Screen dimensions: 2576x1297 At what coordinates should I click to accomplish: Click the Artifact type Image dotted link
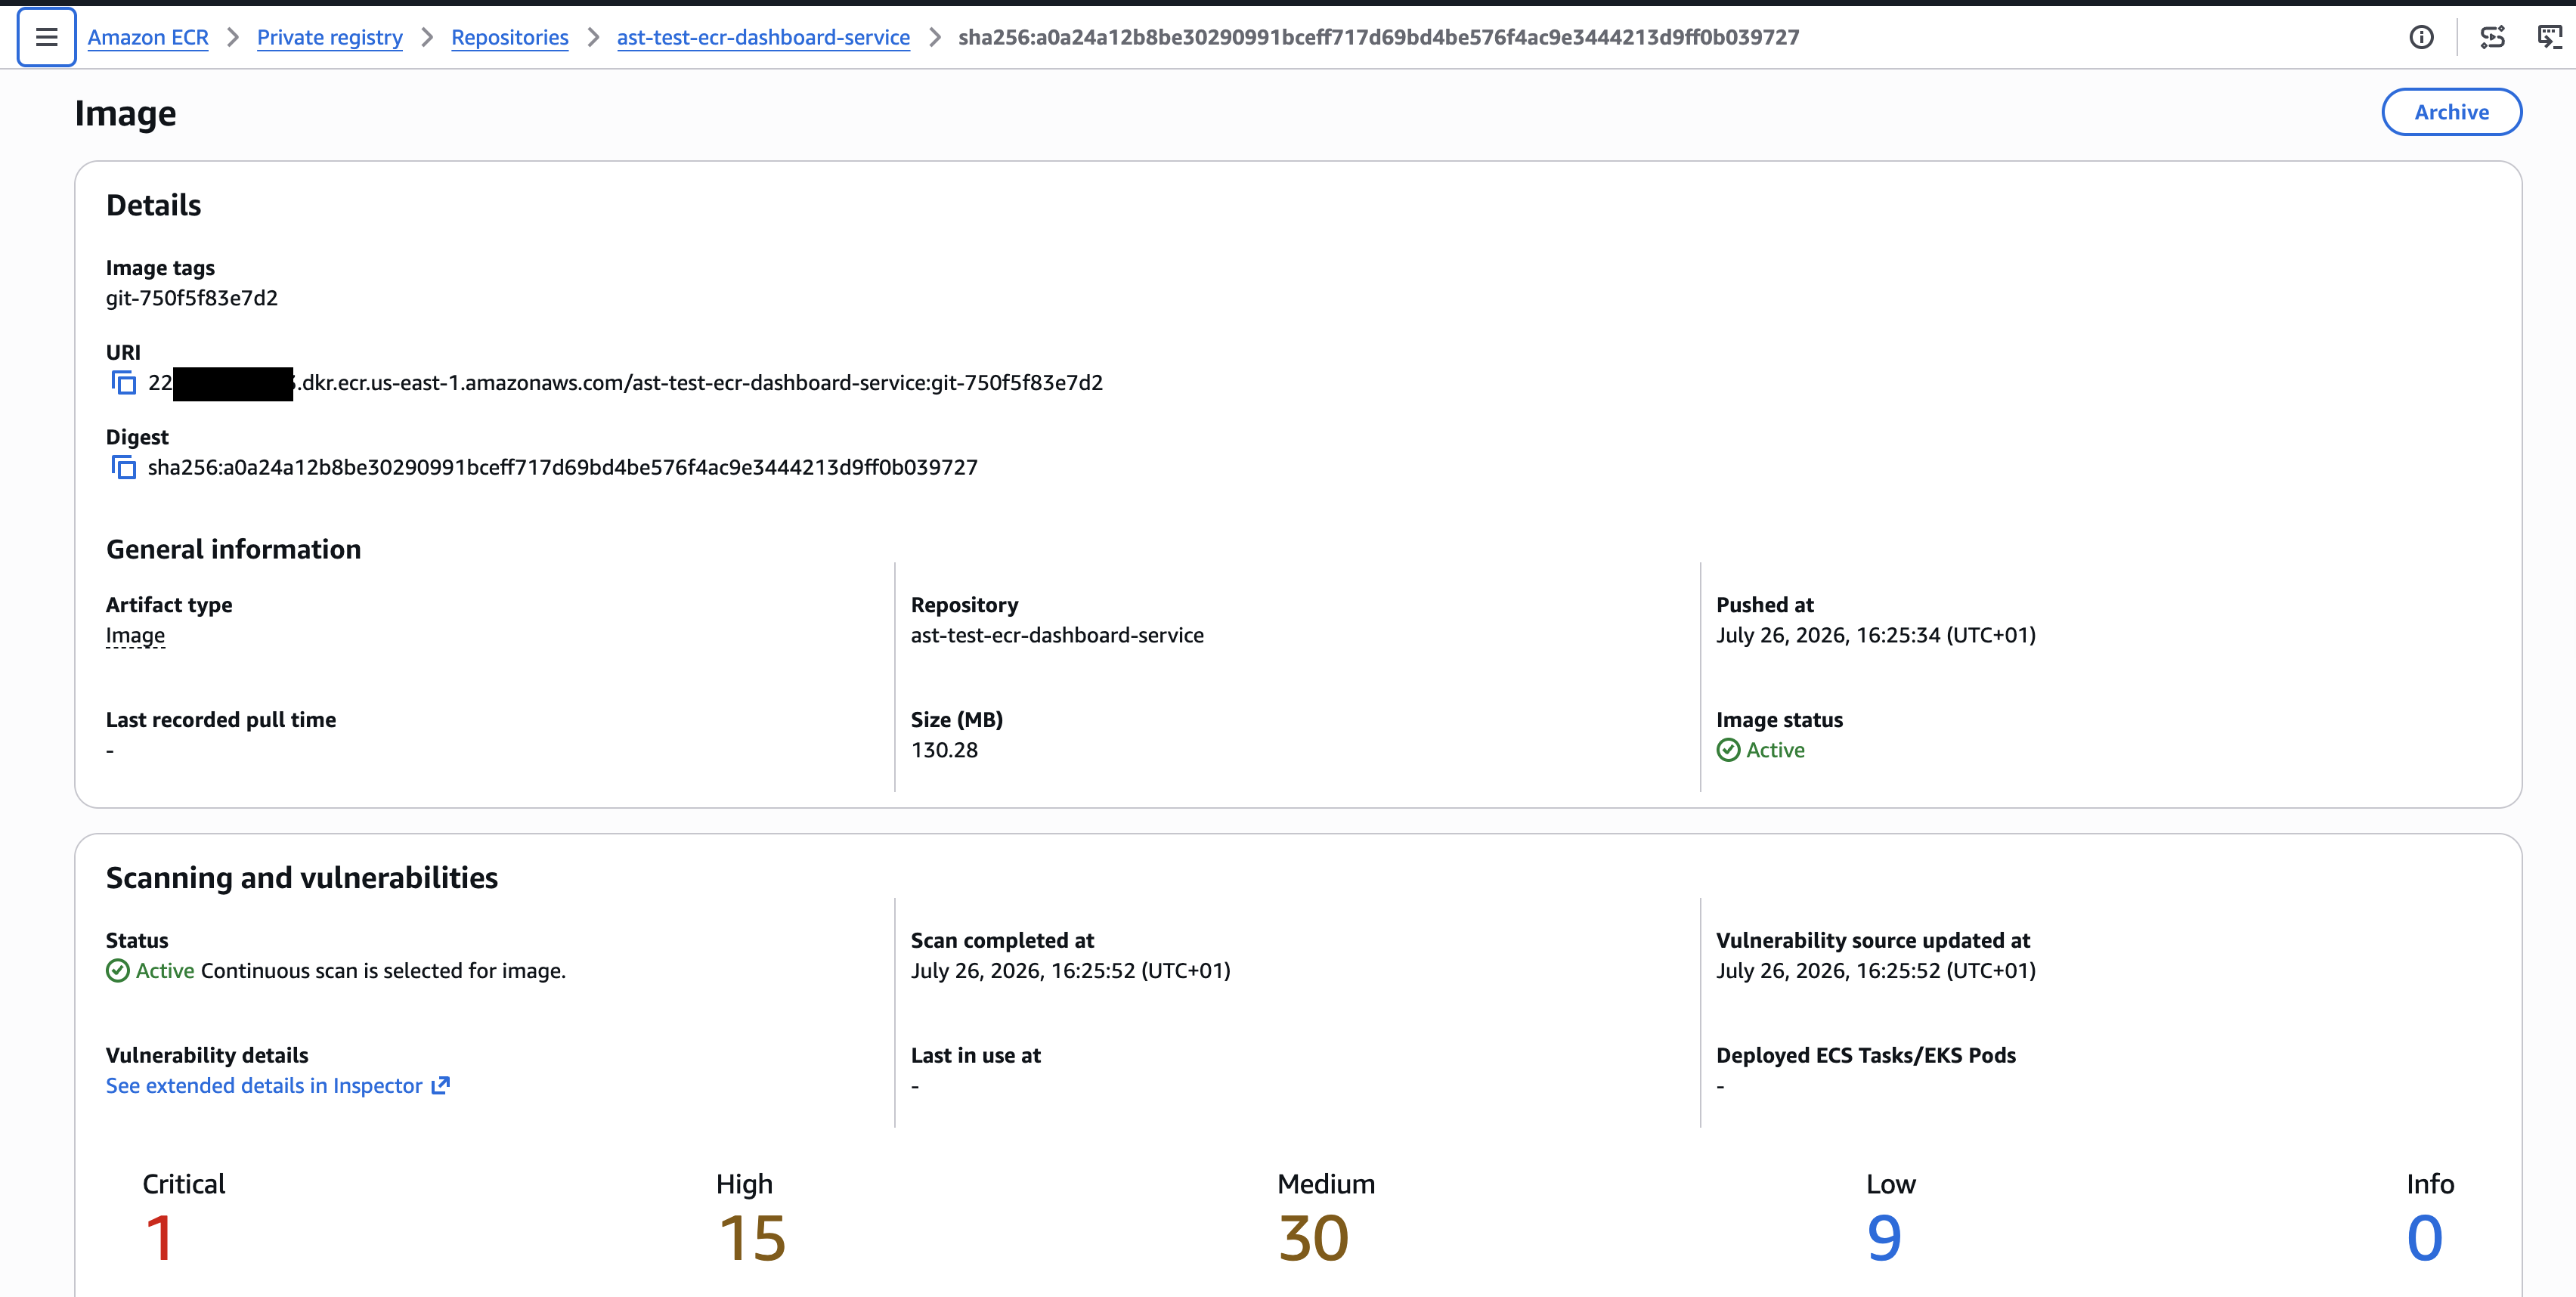[x=135, y=636]
